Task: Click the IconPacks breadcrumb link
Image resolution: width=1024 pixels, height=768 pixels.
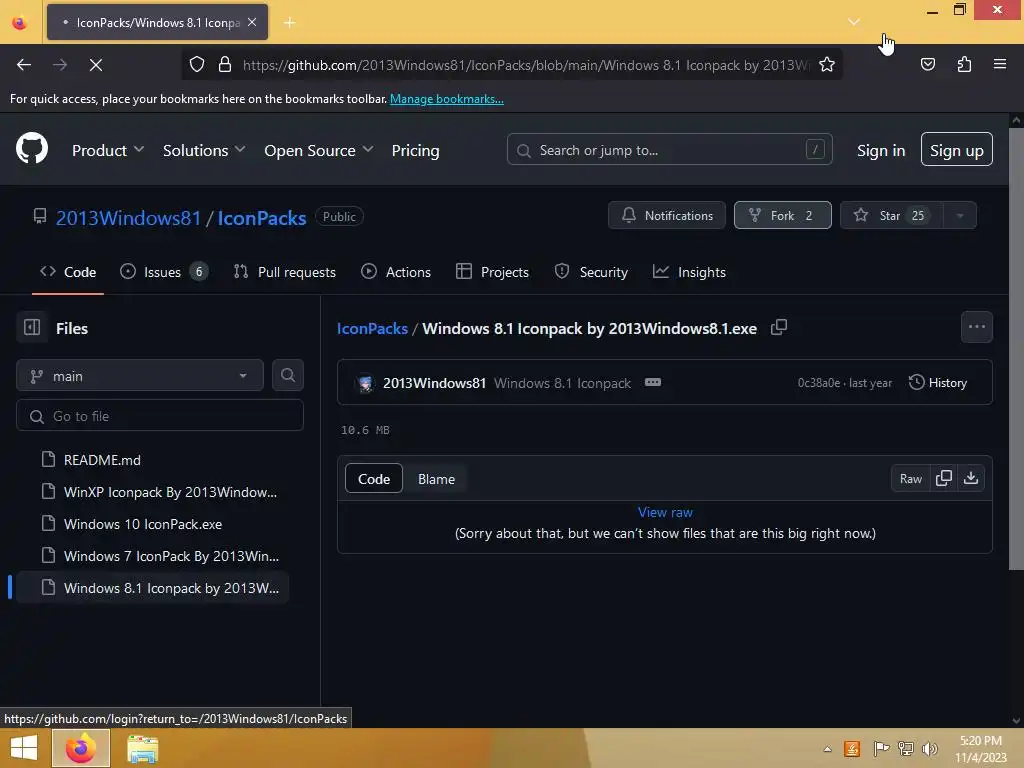Action: point(372,328)
